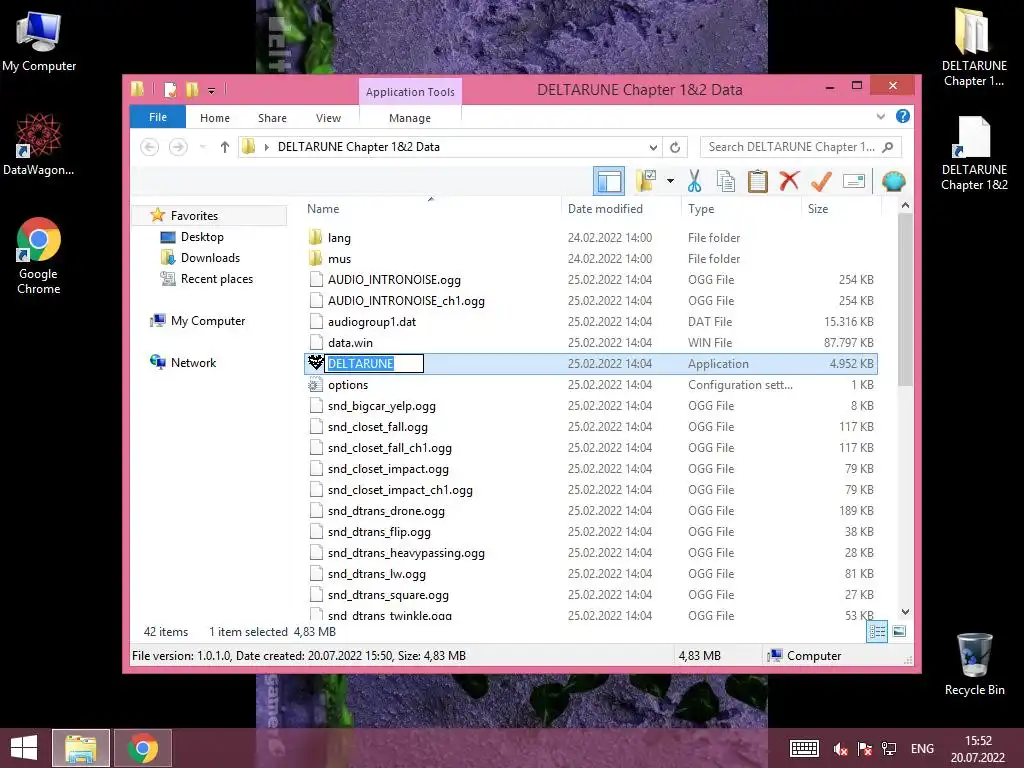Viewport: 1024px width, 768px height.
Task: Click the Copy documents icon
Action: [x=726, y=182]
